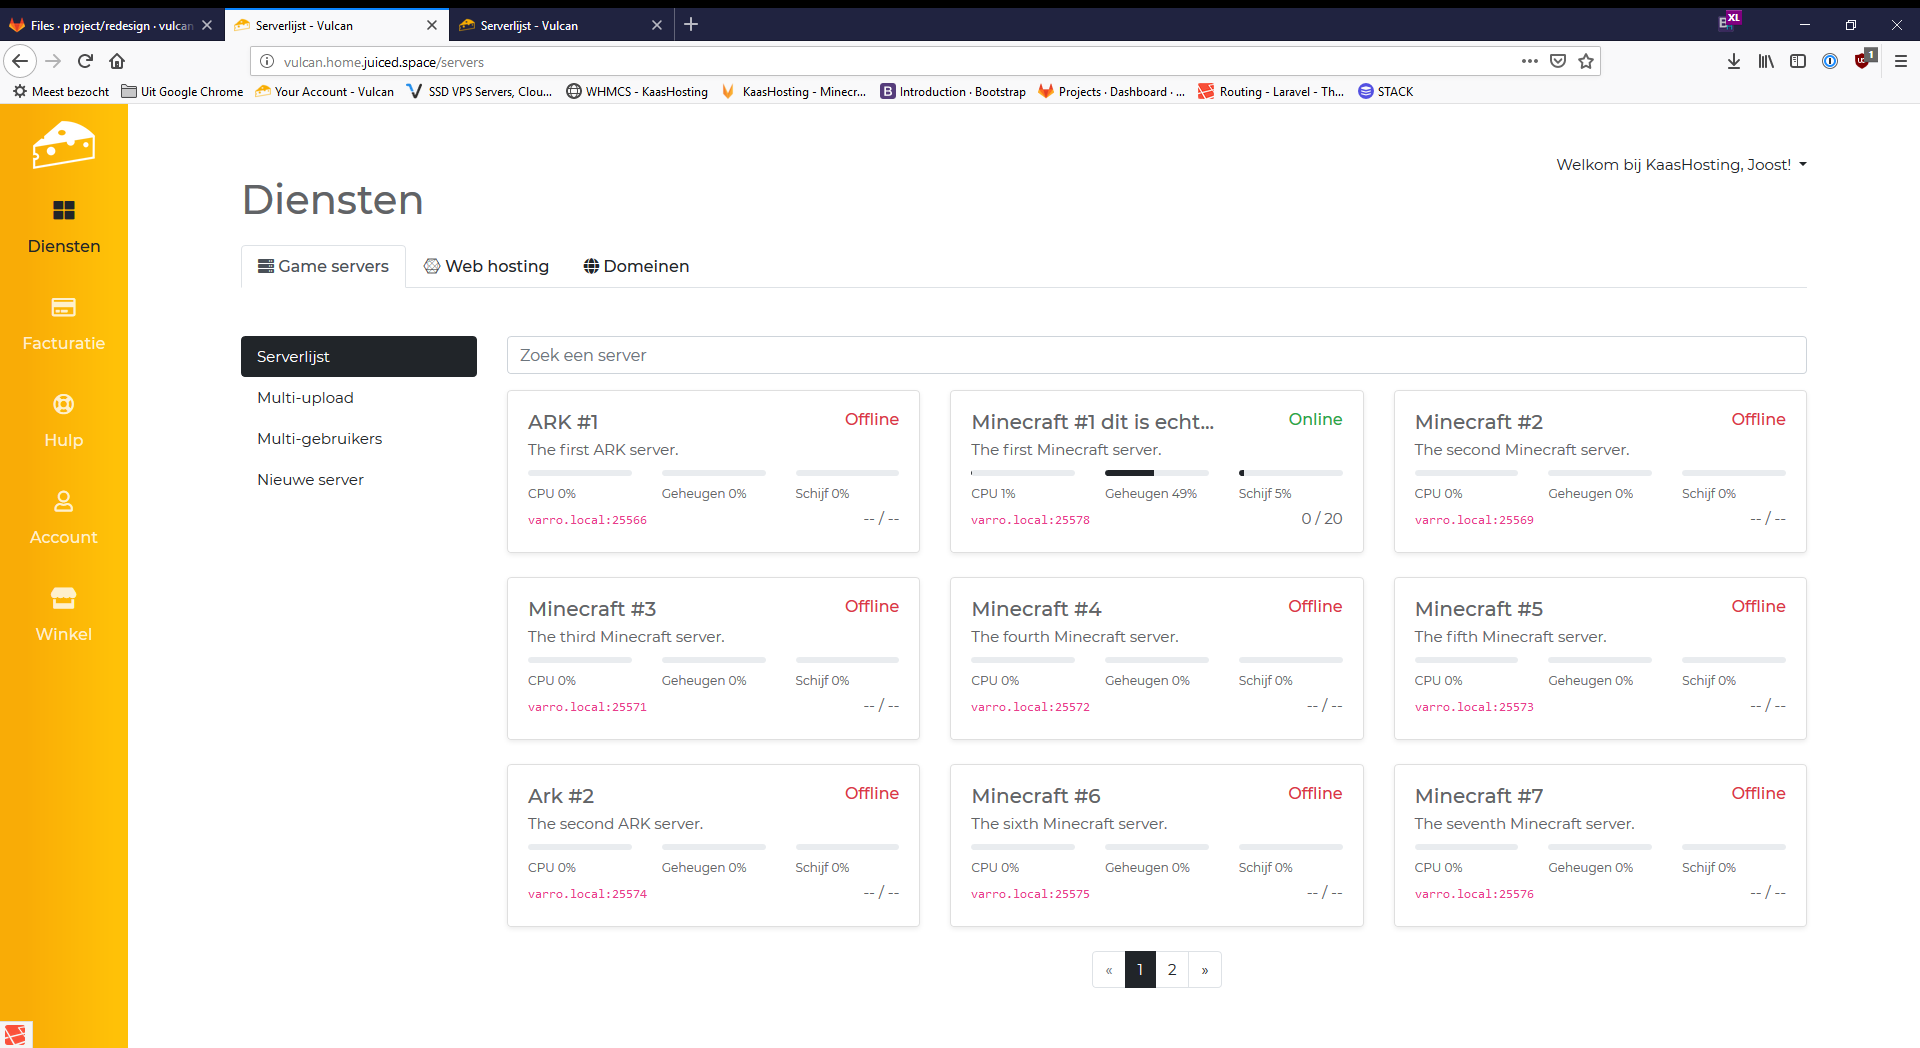Switch to the Web hosting tab
Screen dimensions: 1920x1048
(x=486, y=266)
